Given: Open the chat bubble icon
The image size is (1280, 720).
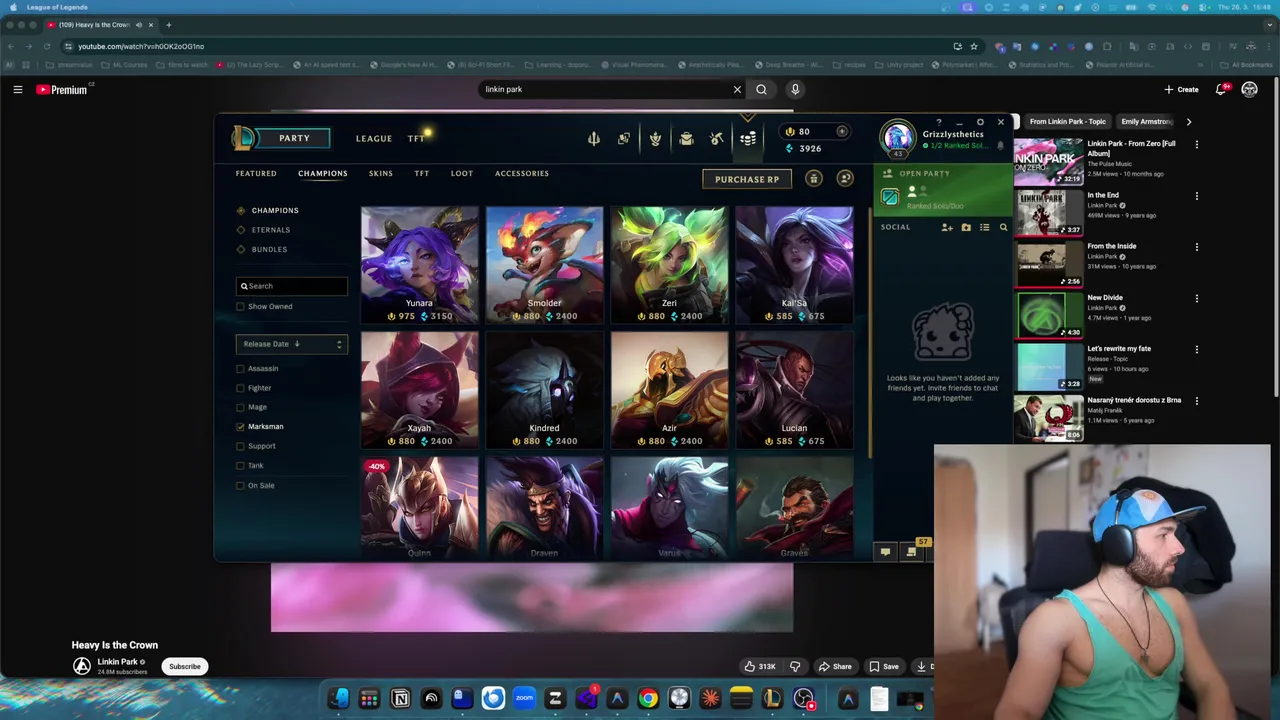Looking at the screenshot, I should [885, 552].
